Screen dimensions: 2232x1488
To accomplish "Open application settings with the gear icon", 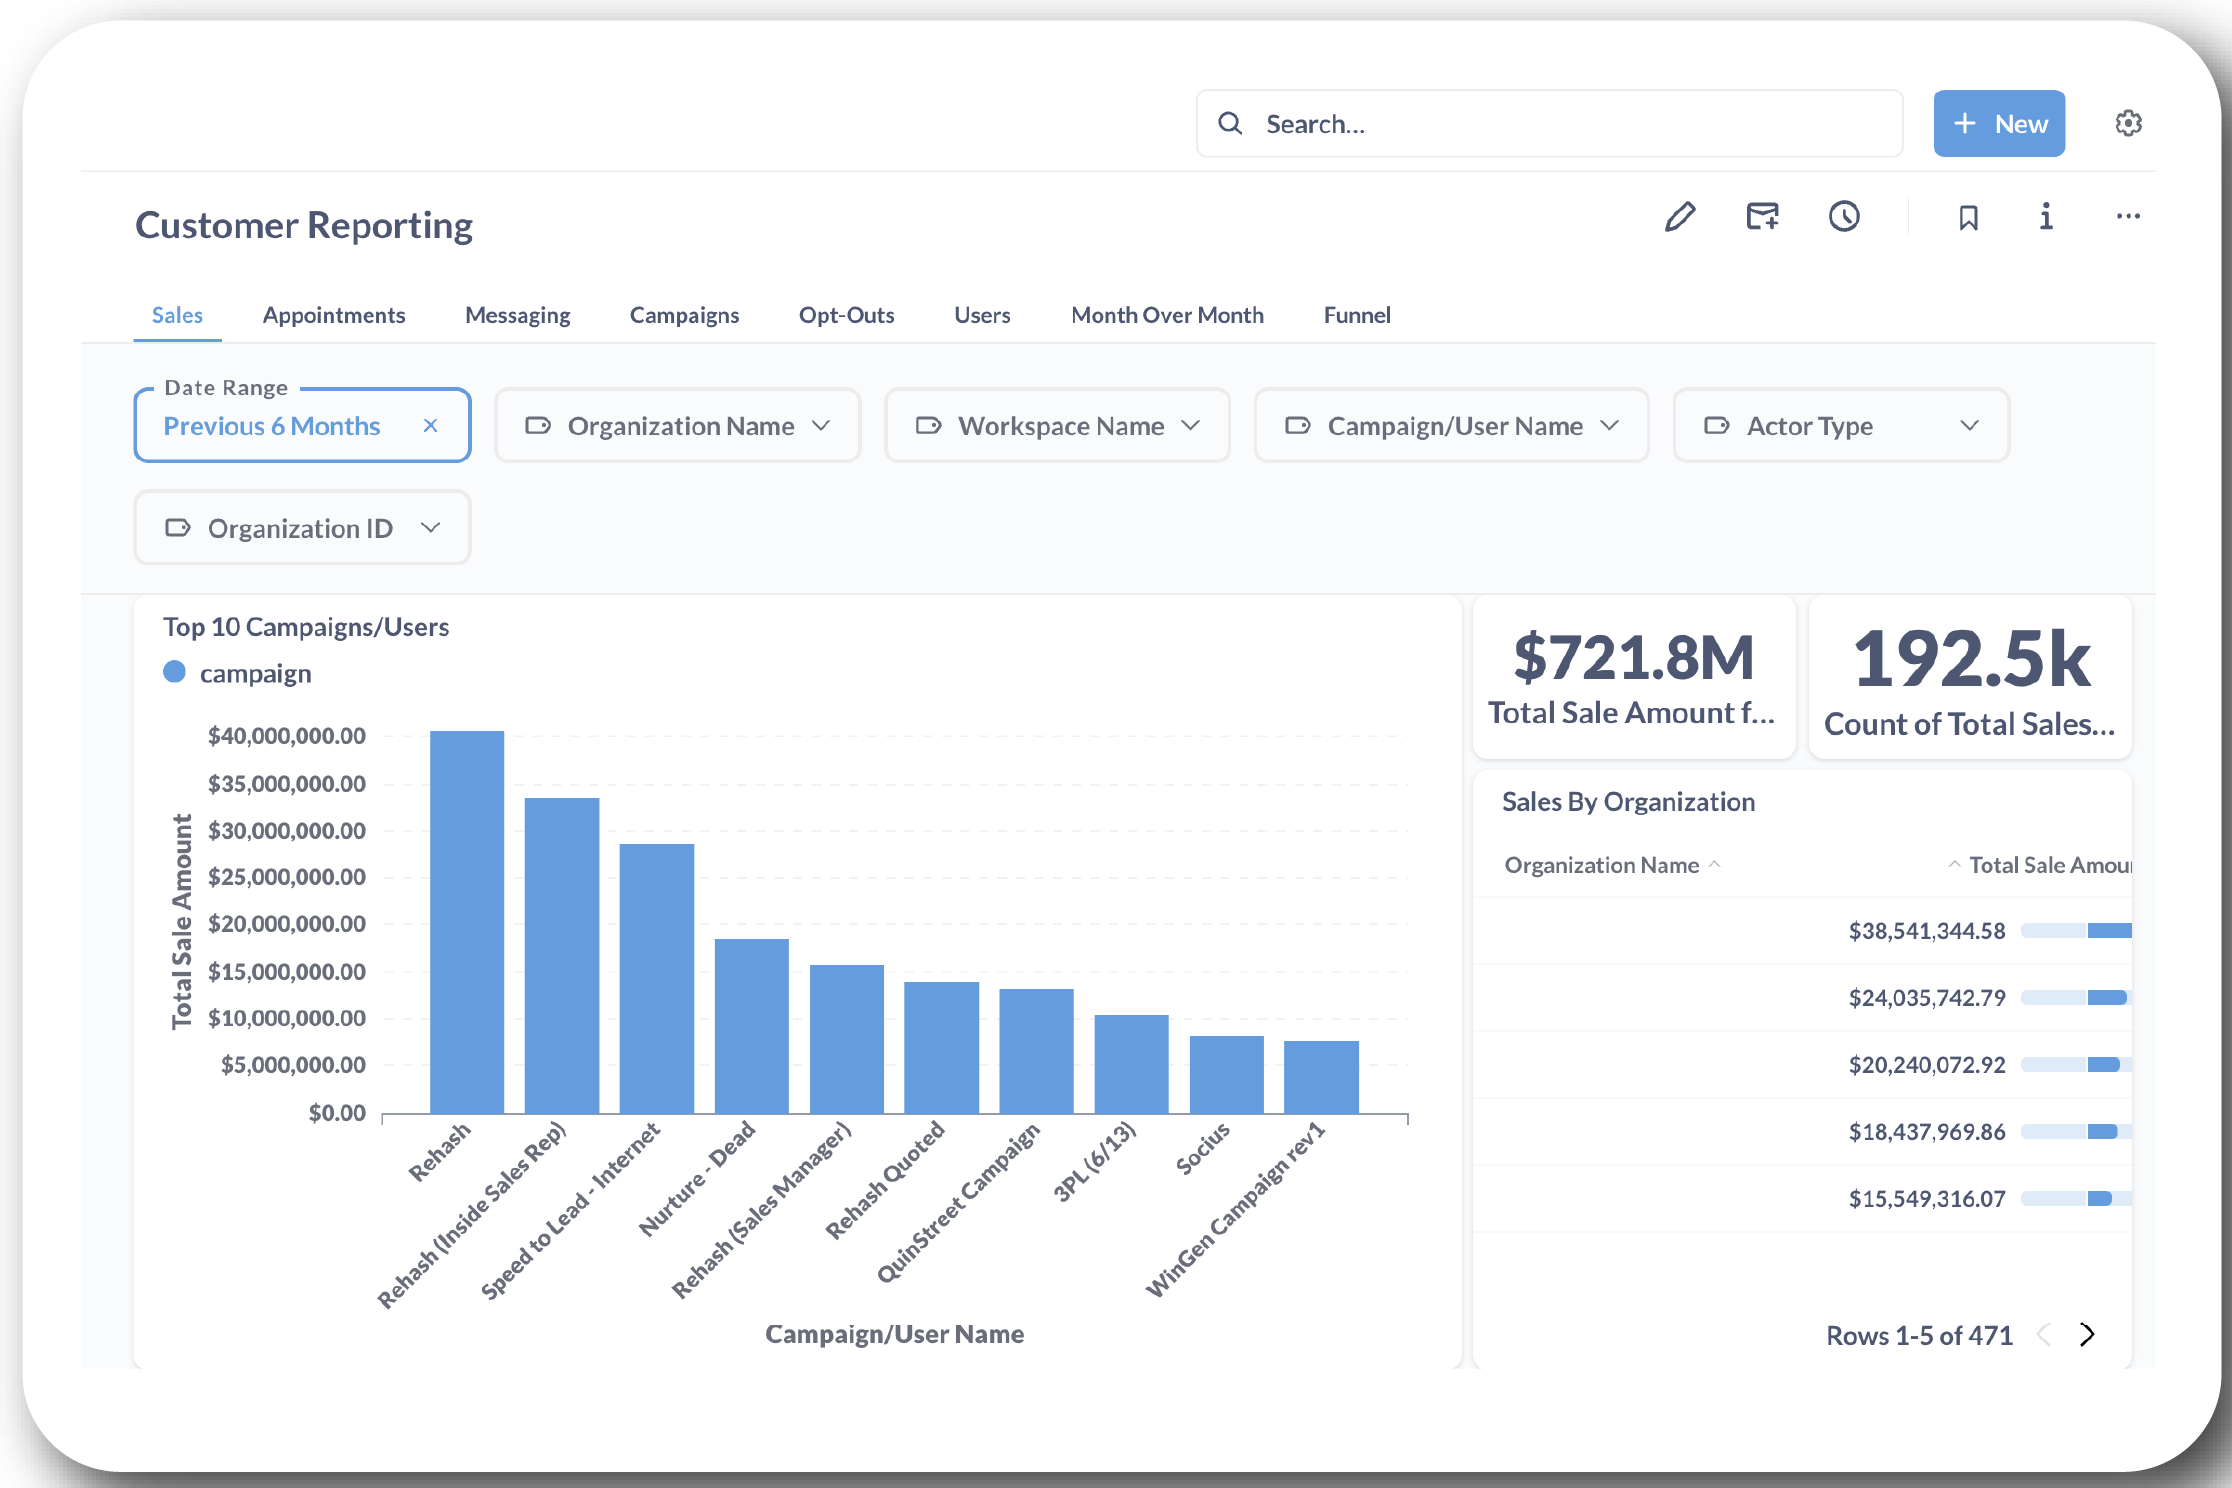I will [x=2128, y=122].
